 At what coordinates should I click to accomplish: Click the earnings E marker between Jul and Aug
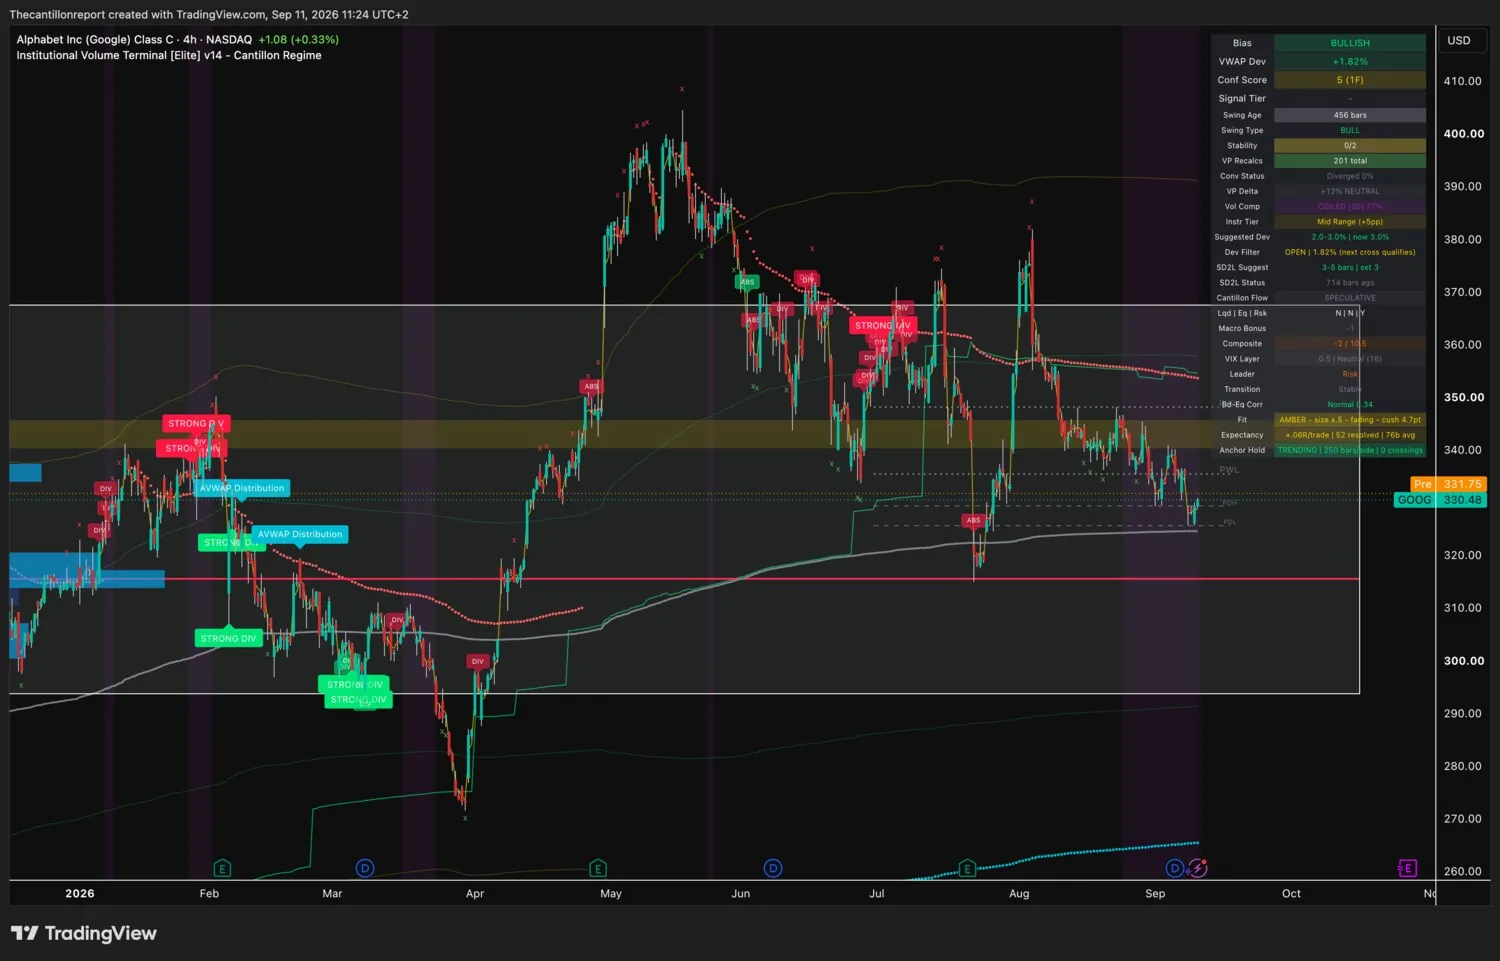[966, 868]
